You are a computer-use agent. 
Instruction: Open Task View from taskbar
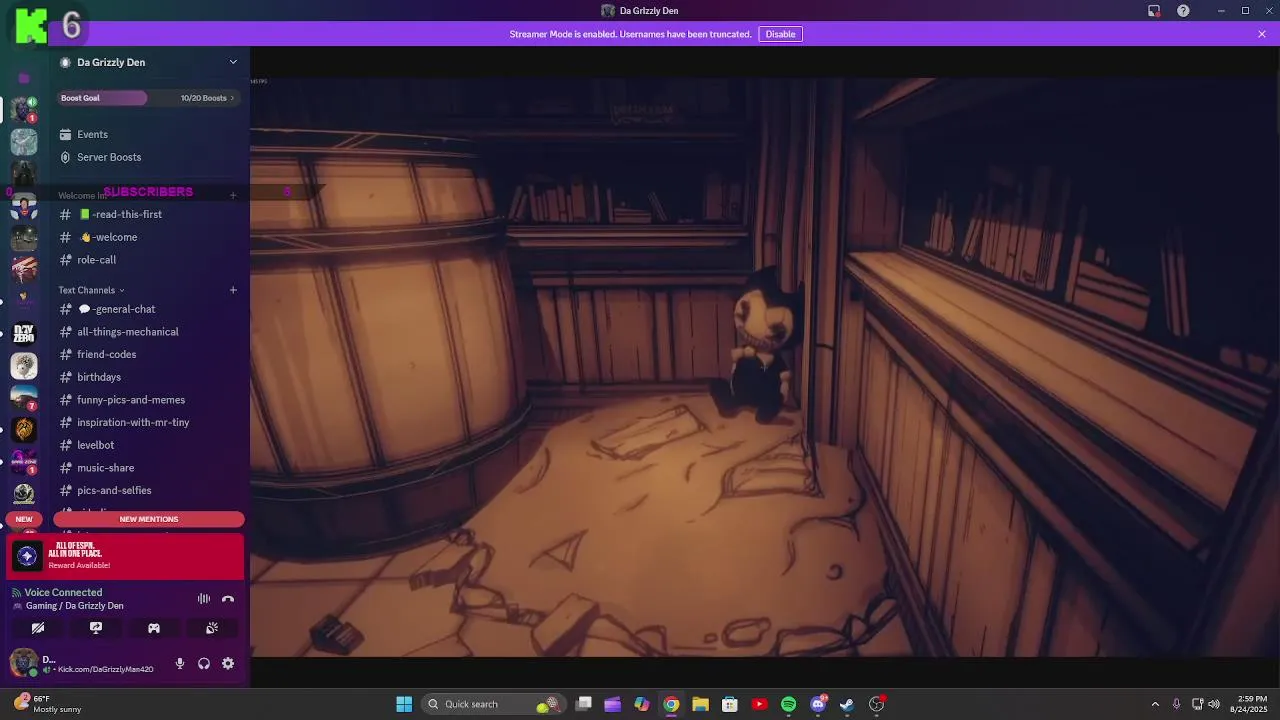point(584,704)
